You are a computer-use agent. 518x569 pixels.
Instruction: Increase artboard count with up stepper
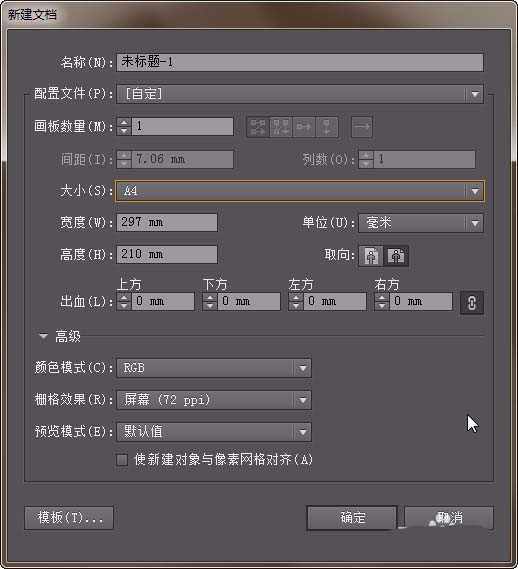[x=124, y=123]
